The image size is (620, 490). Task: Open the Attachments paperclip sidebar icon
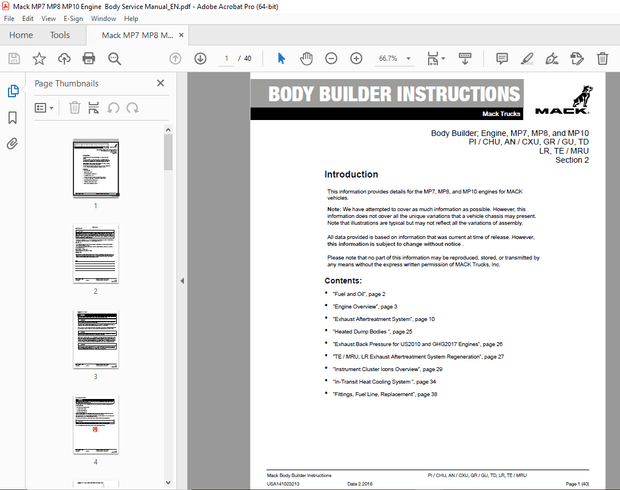tap(13, 144)
